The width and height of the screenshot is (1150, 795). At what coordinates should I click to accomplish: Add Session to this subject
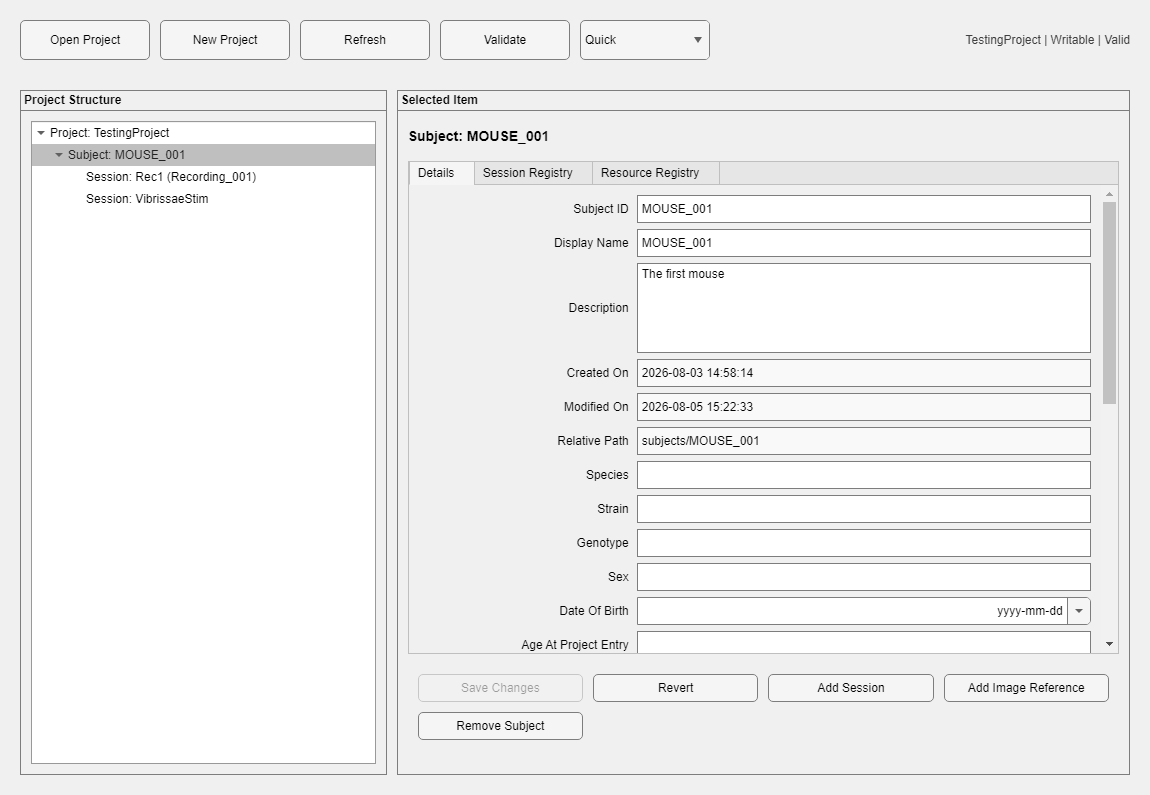pos(851,688)
